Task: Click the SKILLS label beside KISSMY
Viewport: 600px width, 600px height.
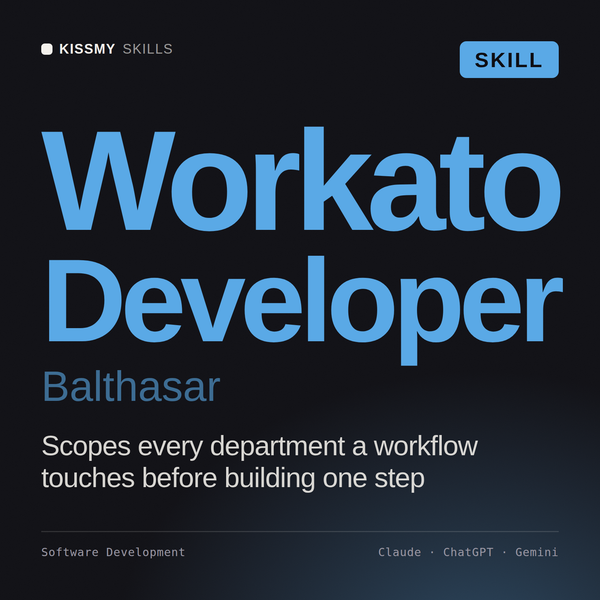Action: coord(148,49)
